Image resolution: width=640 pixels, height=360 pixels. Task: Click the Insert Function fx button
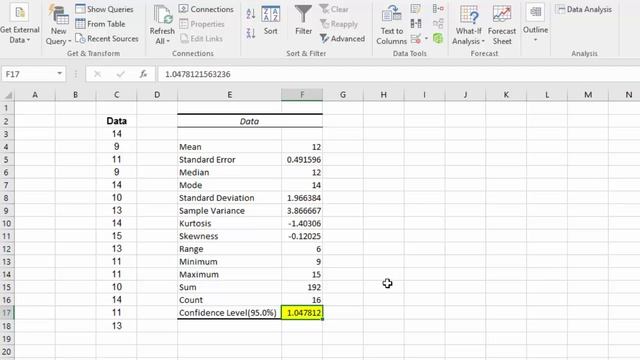pyautogui.click(x=143, y=74)
